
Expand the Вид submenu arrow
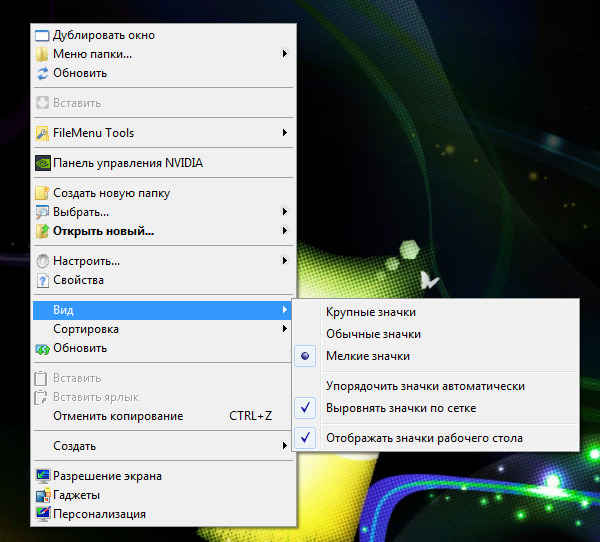tap(285, 310)
